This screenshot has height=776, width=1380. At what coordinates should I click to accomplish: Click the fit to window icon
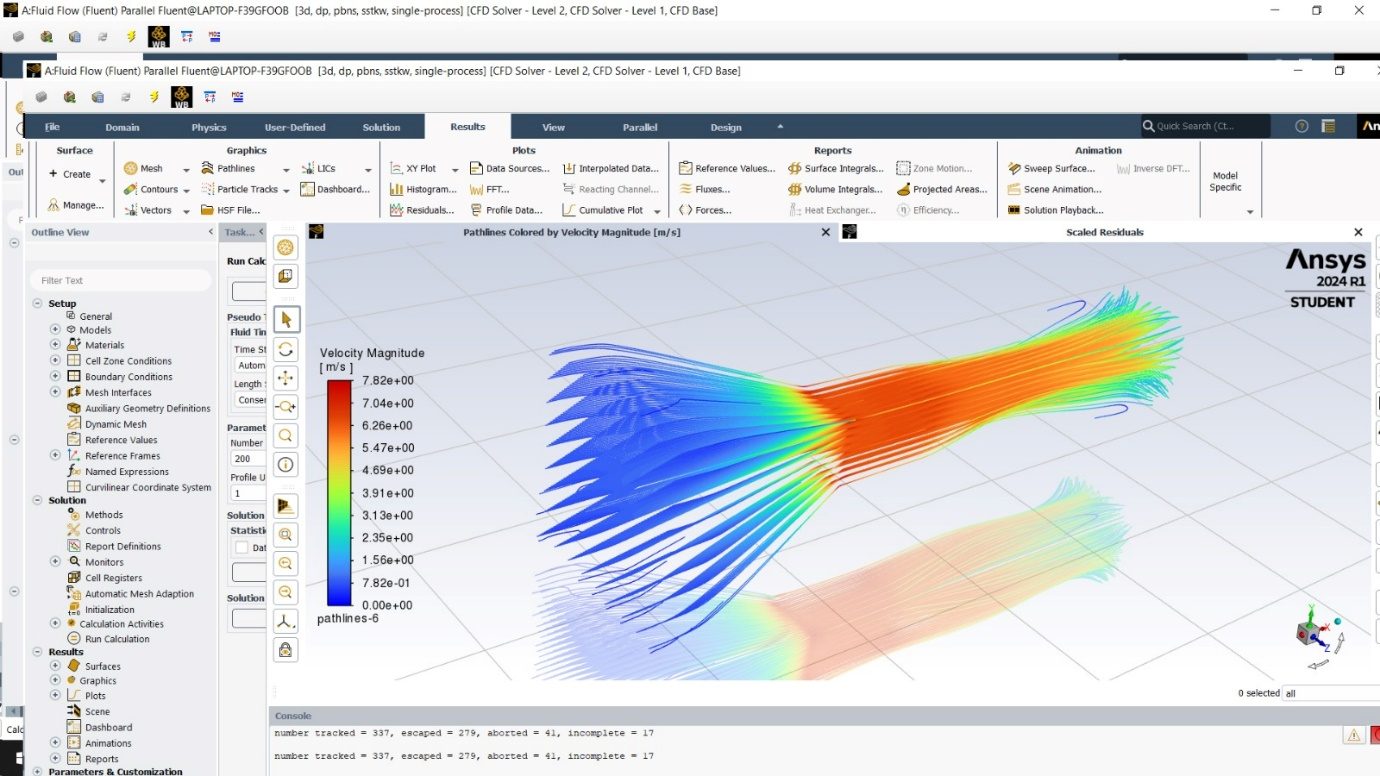(286, 534)
